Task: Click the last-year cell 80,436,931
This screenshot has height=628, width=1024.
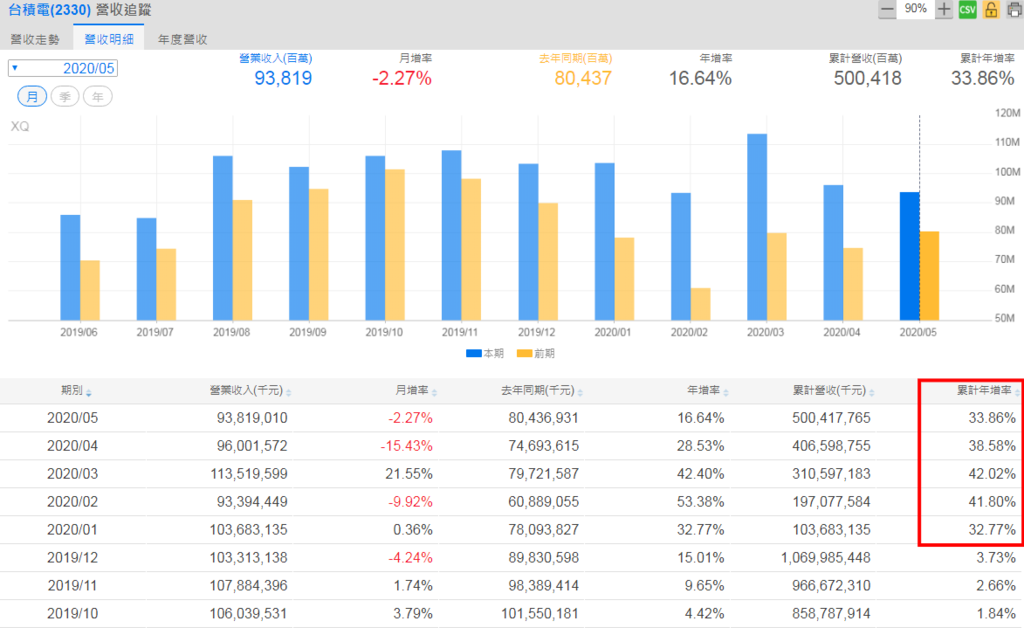Action: pyautogui.click(x=544, y=418)
